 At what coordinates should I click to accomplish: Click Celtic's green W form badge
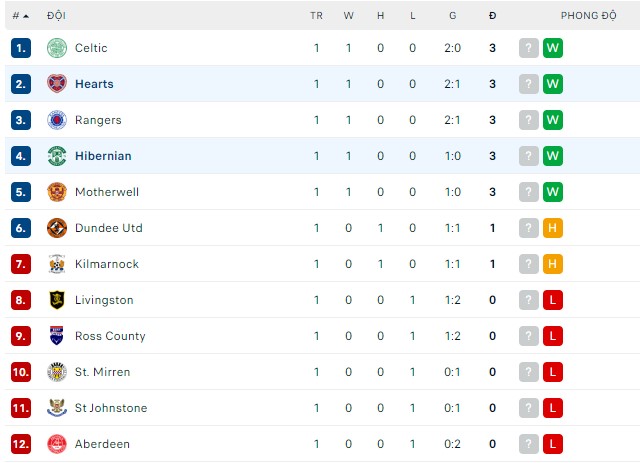tap(553, 48)
